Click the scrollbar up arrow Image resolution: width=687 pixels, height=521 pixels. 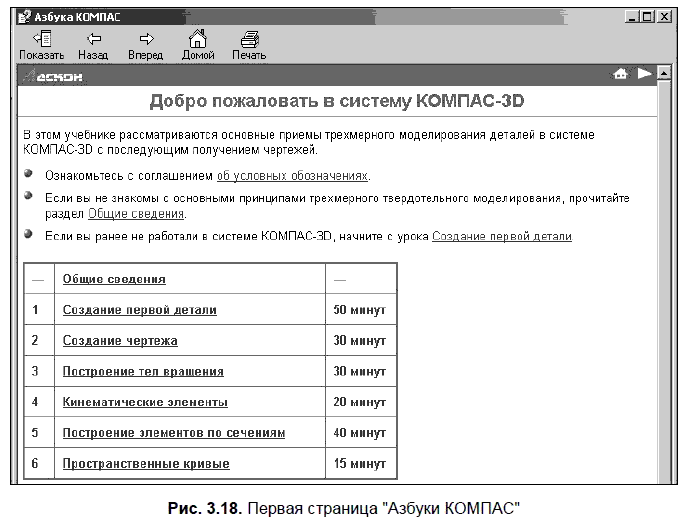tap(664, 72)
